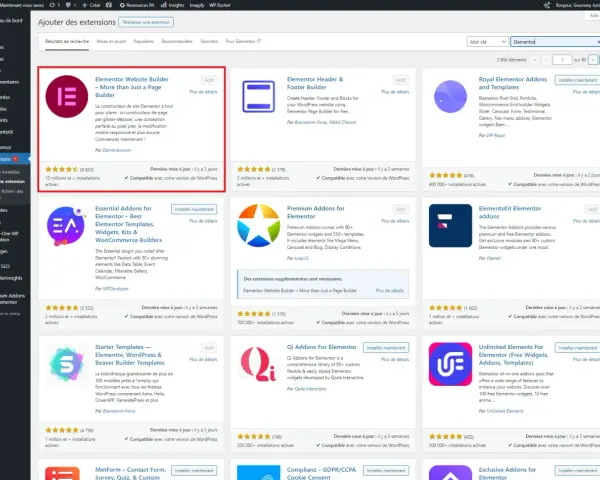The height and width of the screenshot is (480, 600).
Task: Open the Favorites tab
Action: click(209, 41)
